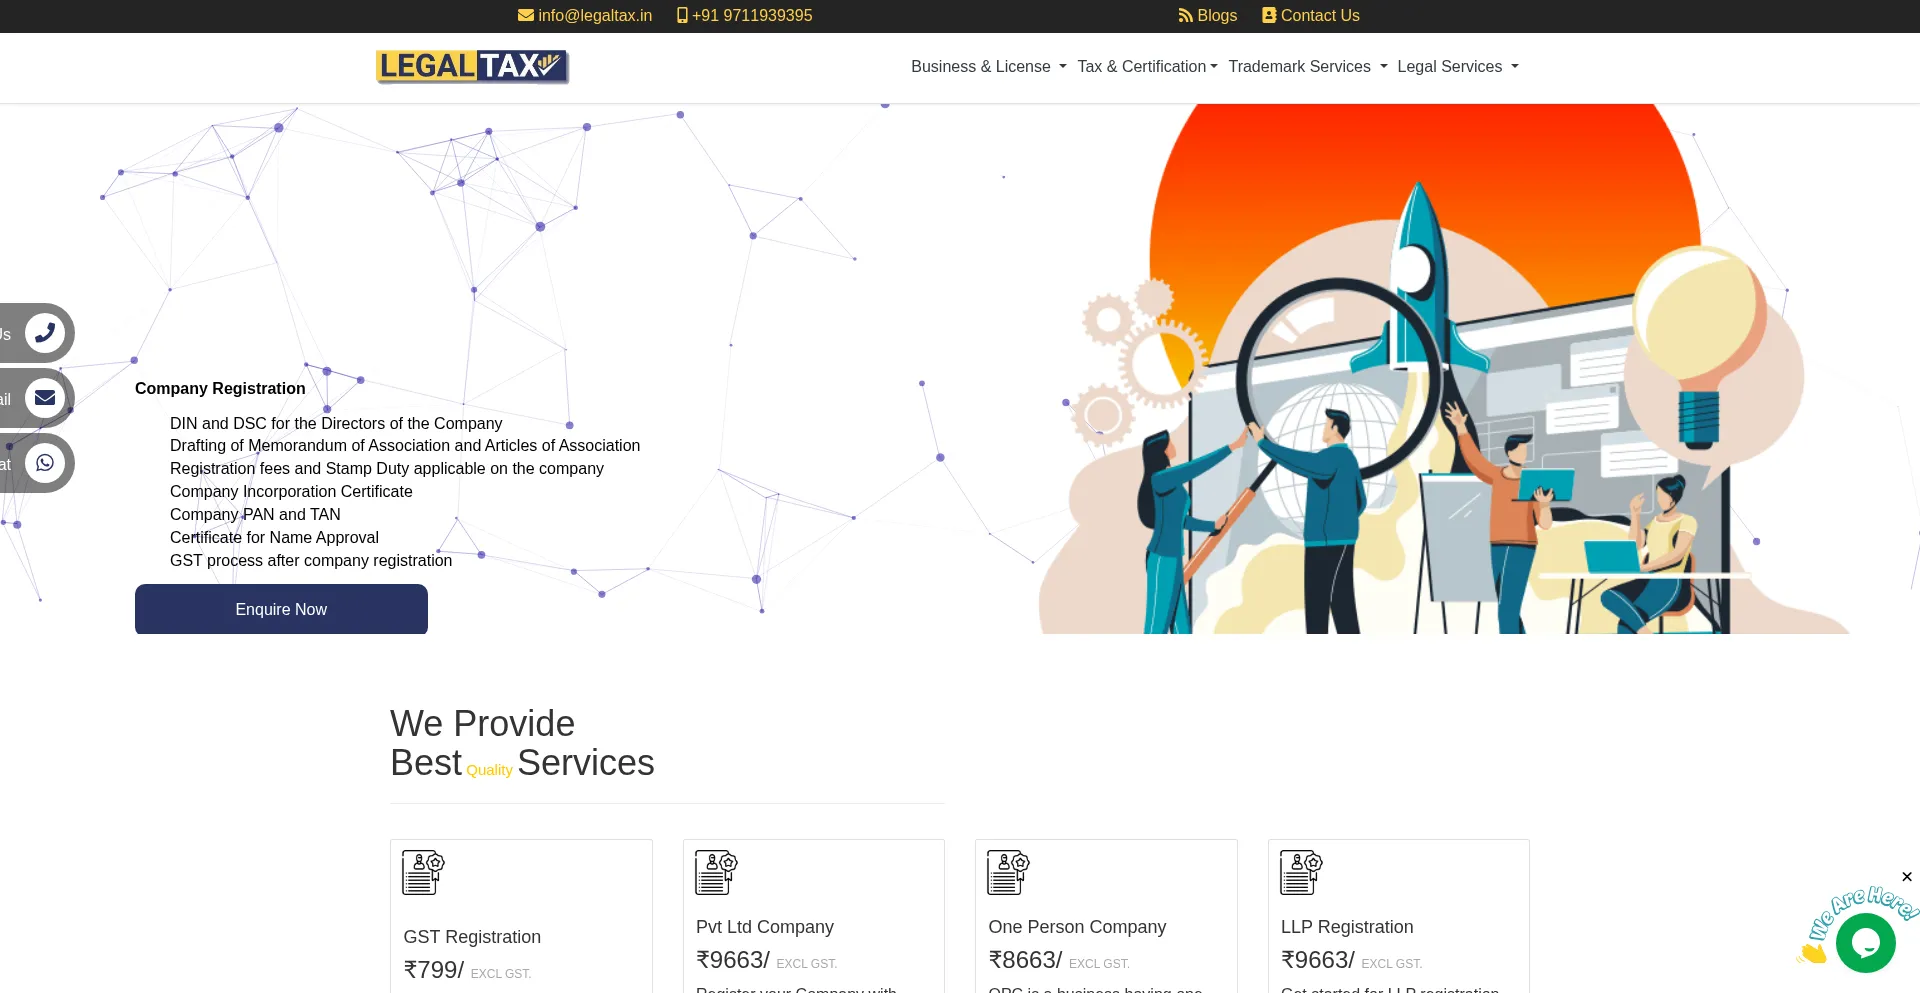This screenshot has height=993, width=1920.
Task: Click the email envelope sidebar icon
Action: click(44, 398)
